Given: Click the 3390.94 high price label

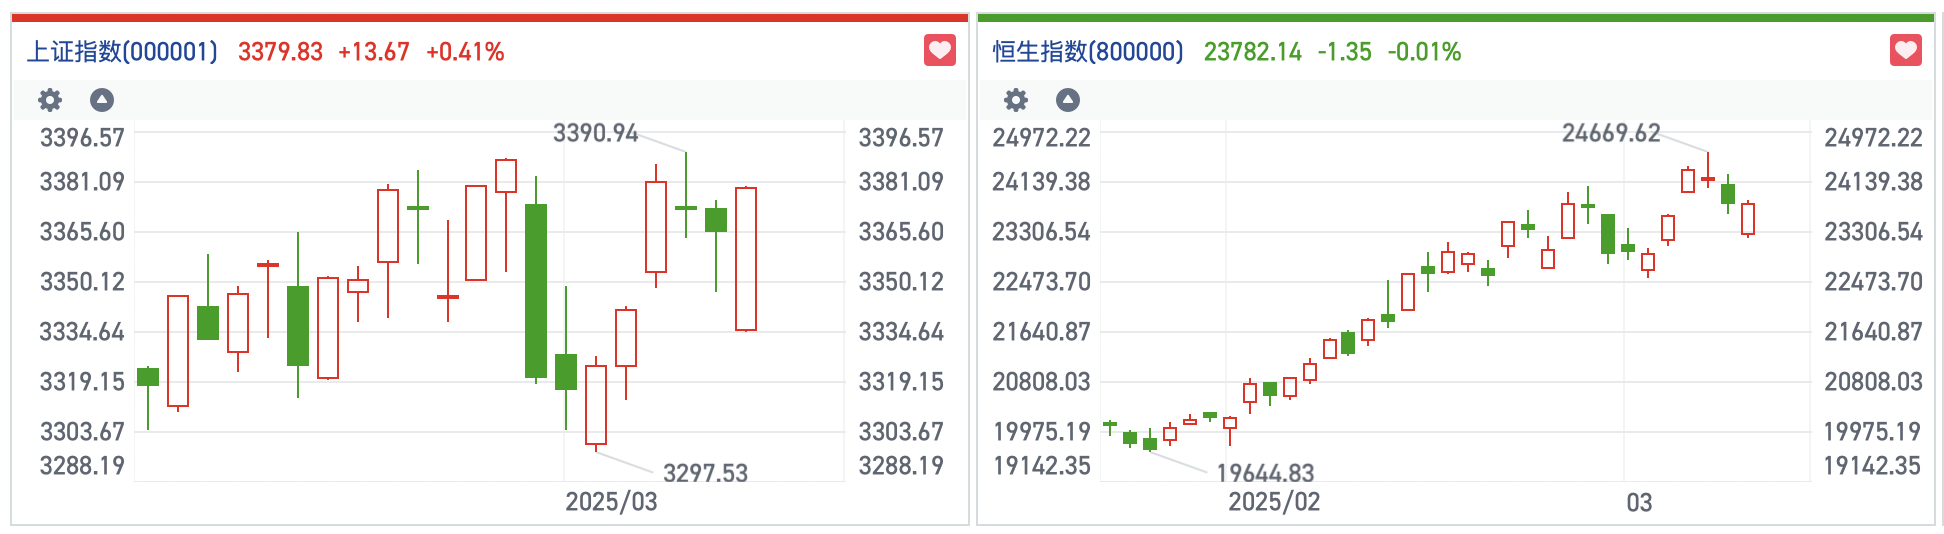Looking at the screenshot, I should pos(595,133).
